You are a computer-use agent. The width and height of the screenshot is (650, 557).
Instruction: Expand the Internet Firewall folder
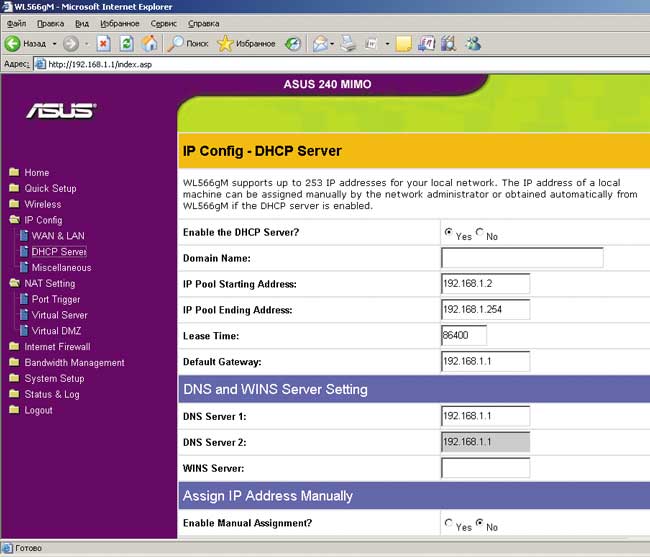pos(14,347)
